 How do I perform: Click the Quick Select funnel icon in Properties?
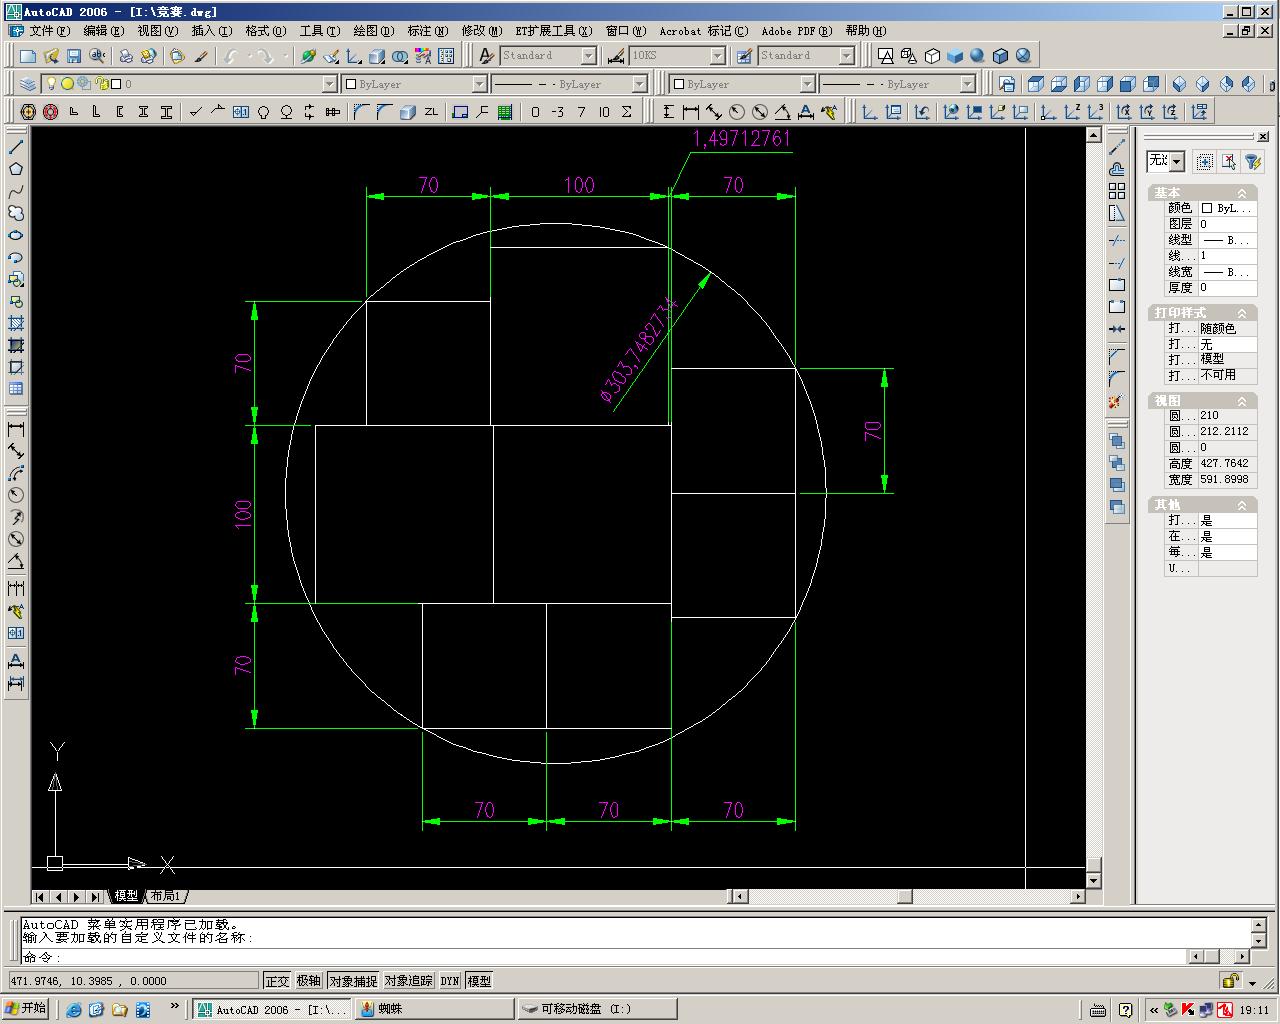click(x=1252, y=161)
